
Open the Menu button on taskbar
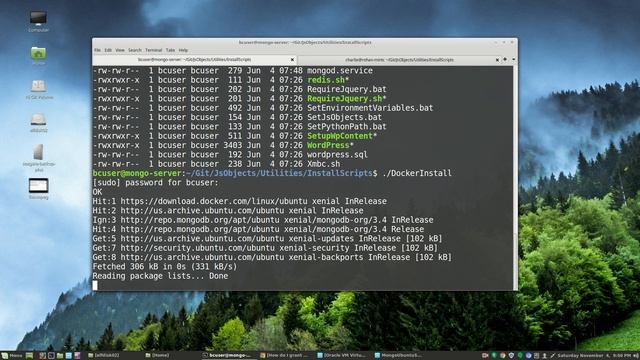(11, 356)
